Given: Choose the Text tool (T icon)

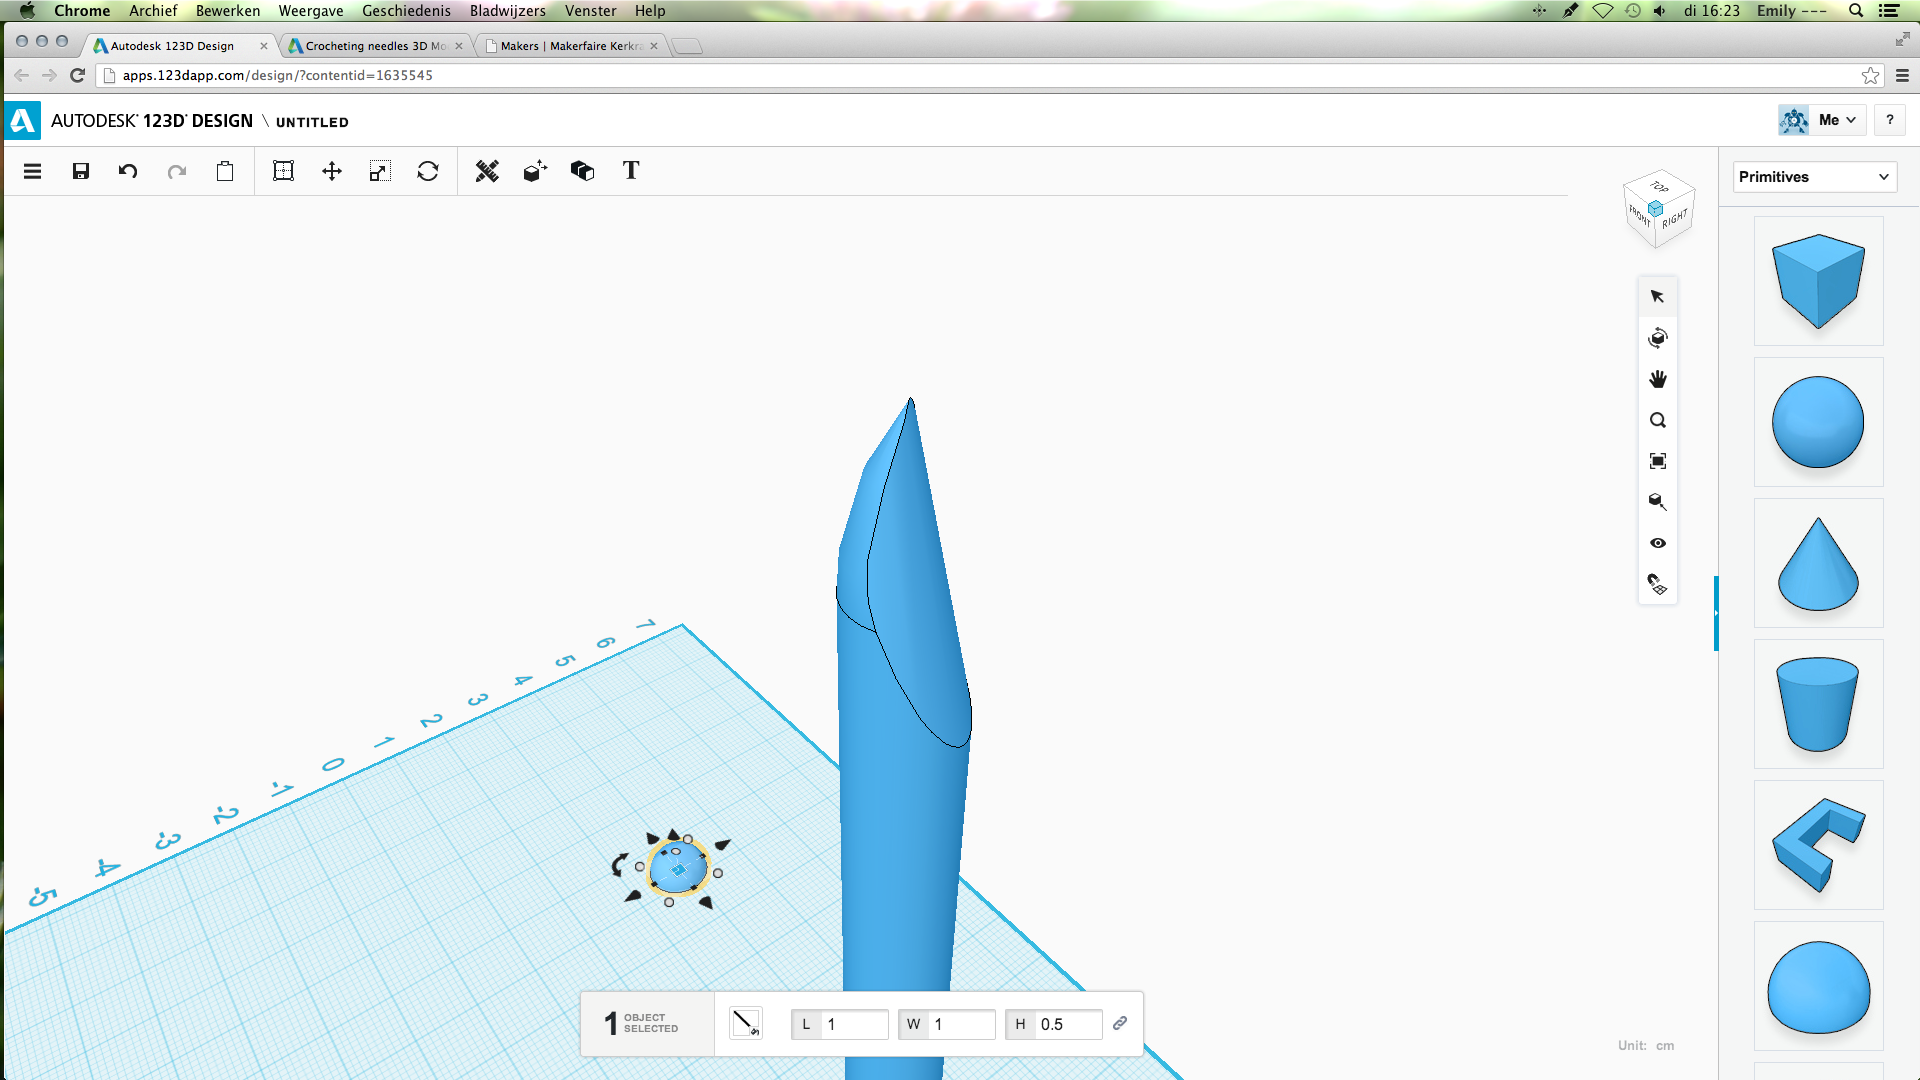Looking at the screenshot, I should (x=631, y=171).
